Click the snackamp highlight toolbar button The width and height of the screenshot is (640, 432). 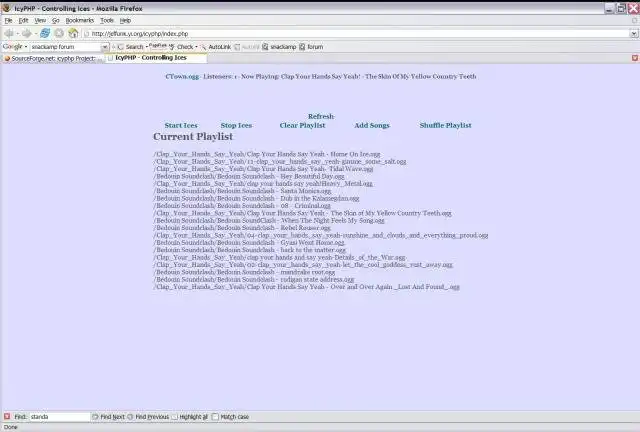279,47
